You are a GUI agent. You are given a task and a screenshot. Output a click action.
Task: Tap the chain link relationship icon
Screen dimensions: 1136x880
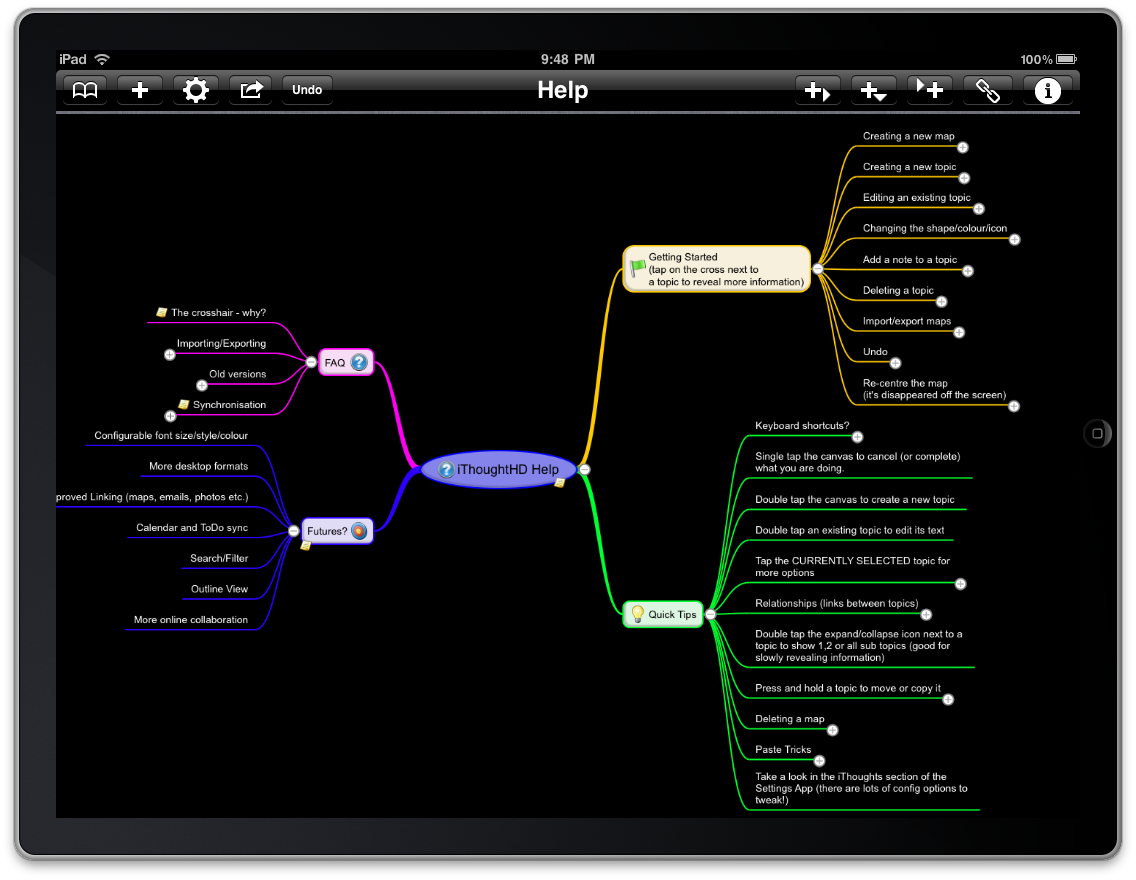(987, 91)
